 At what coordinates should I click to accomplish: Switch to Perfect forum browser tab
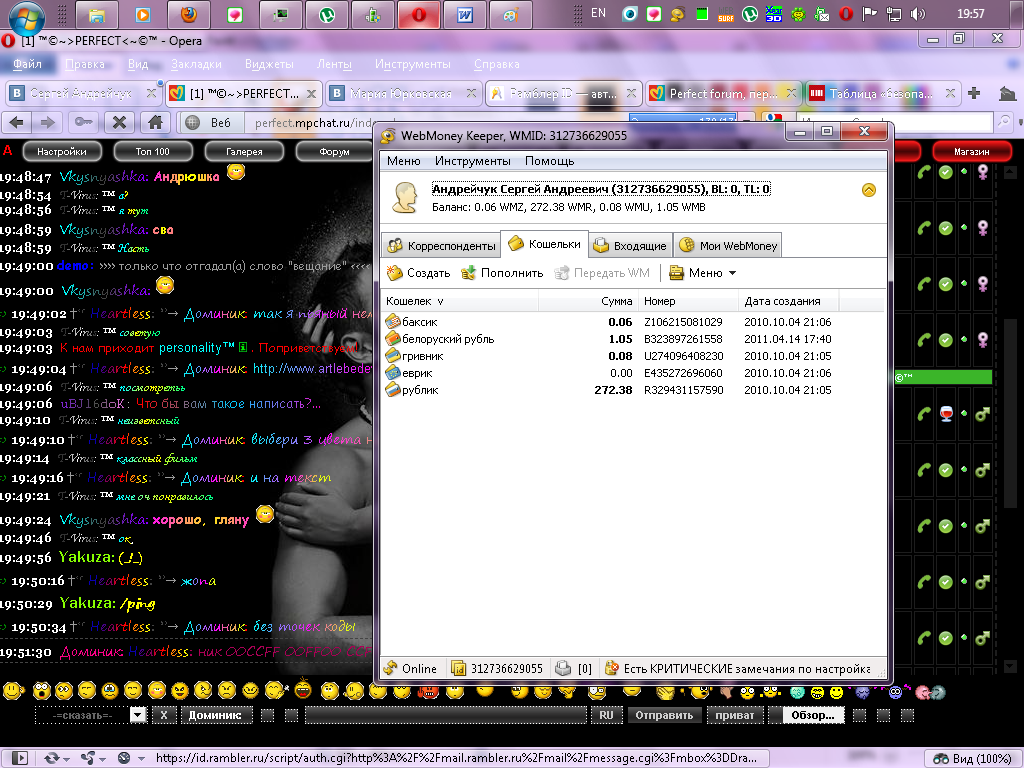tap(723, 93)
